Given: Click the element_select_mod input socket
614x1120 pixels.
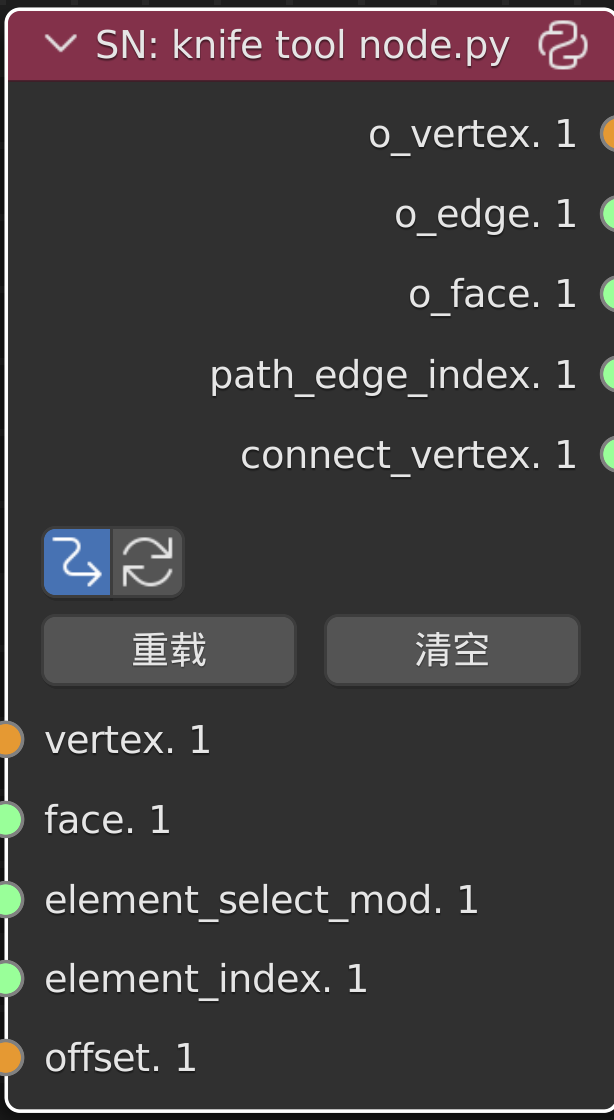Looking at the screenshot, I should tap(7, 900).
